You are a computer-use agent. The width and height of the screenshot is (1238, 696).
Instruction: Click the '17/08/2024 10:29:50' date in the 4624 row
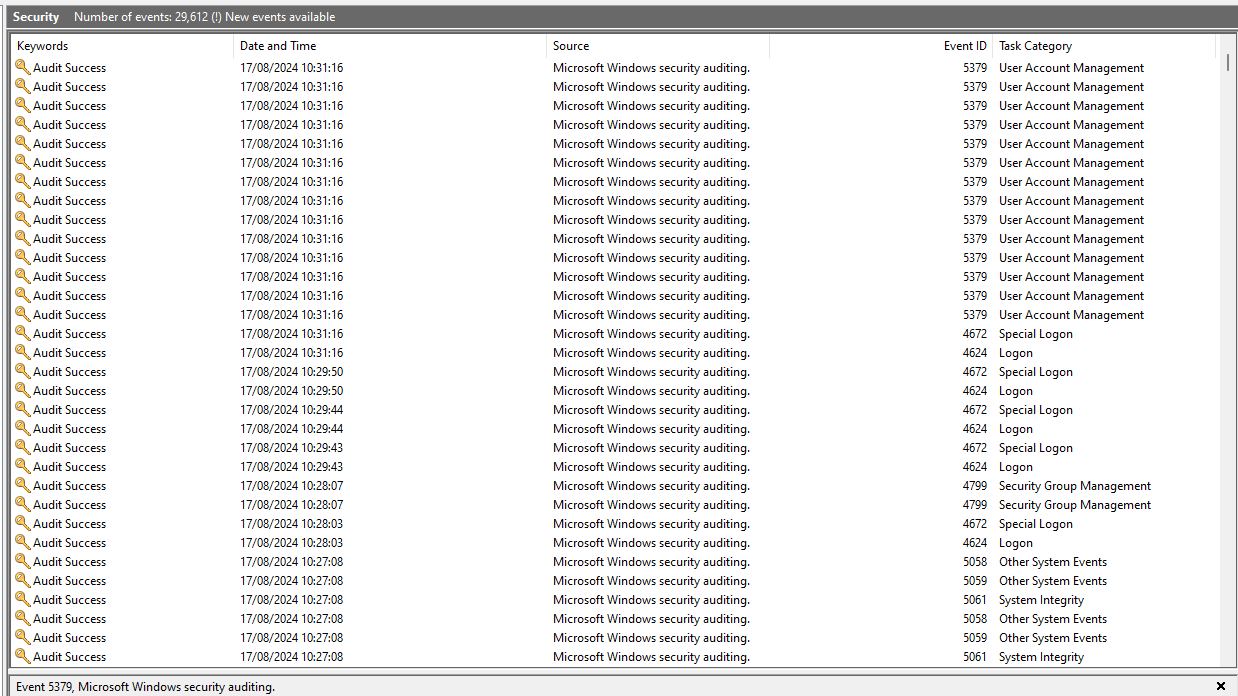tap(291, 391)
